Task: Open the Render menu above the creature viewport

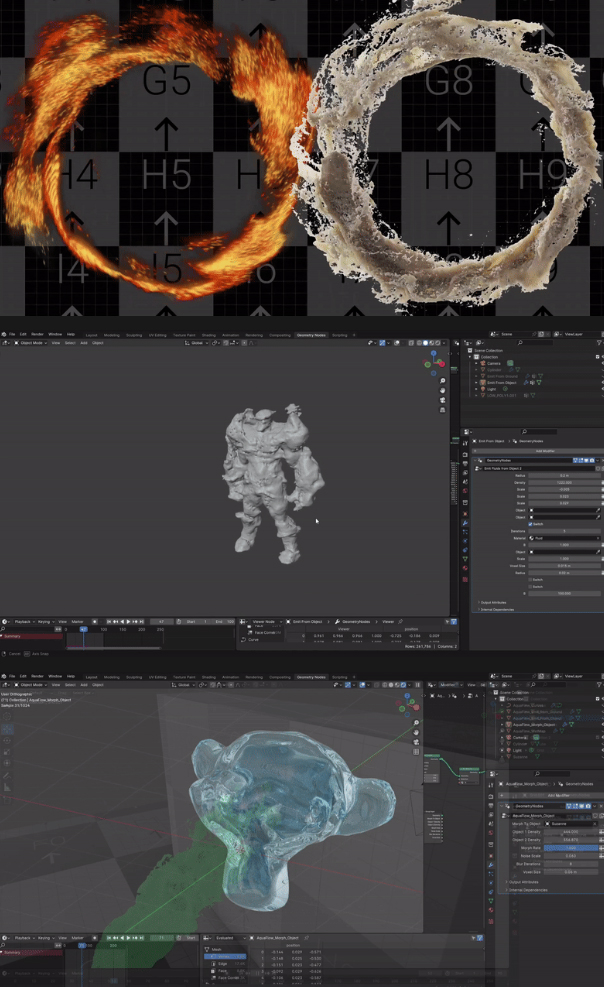Action: 37,334
